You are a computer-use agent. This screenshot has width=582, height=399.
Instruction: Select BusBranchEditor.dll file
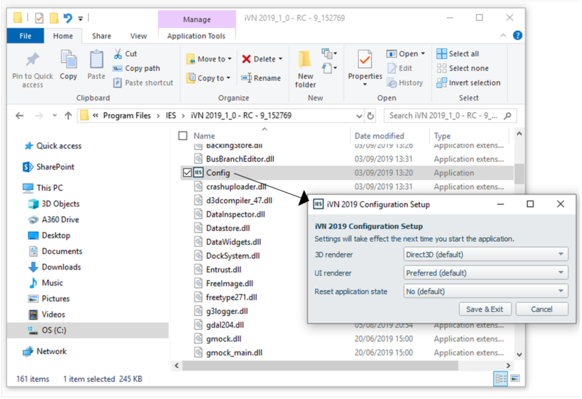click(241, 159)
